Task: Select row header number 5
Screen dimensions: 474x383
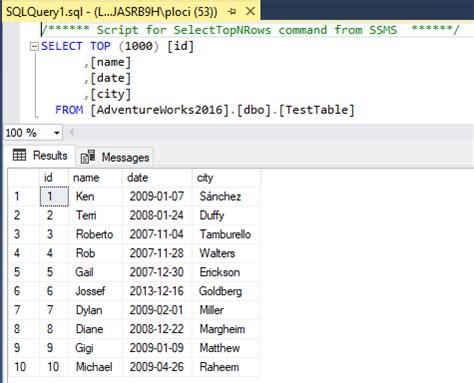Action: tap(24, 272)
